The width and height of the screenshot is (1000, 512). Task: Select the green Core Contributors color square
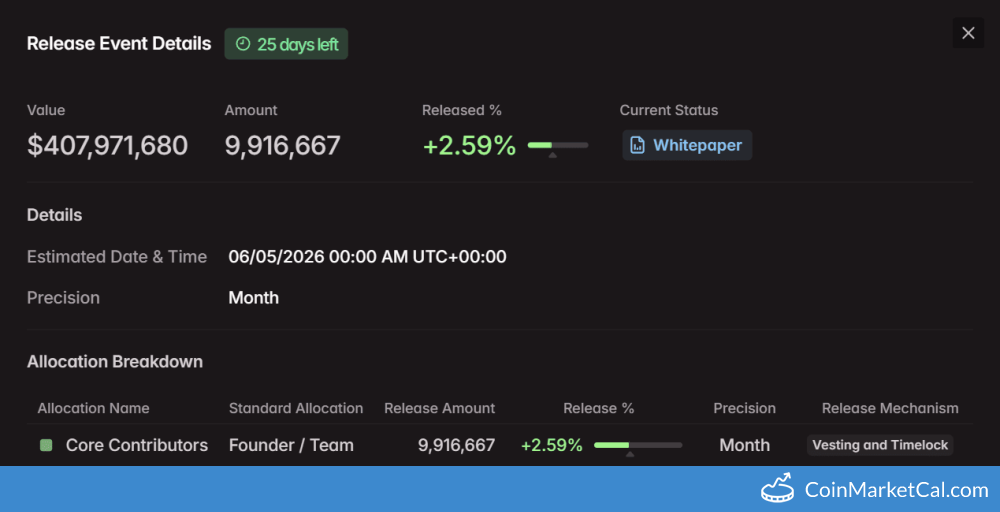pyautogui.click(x=46, y=445)
